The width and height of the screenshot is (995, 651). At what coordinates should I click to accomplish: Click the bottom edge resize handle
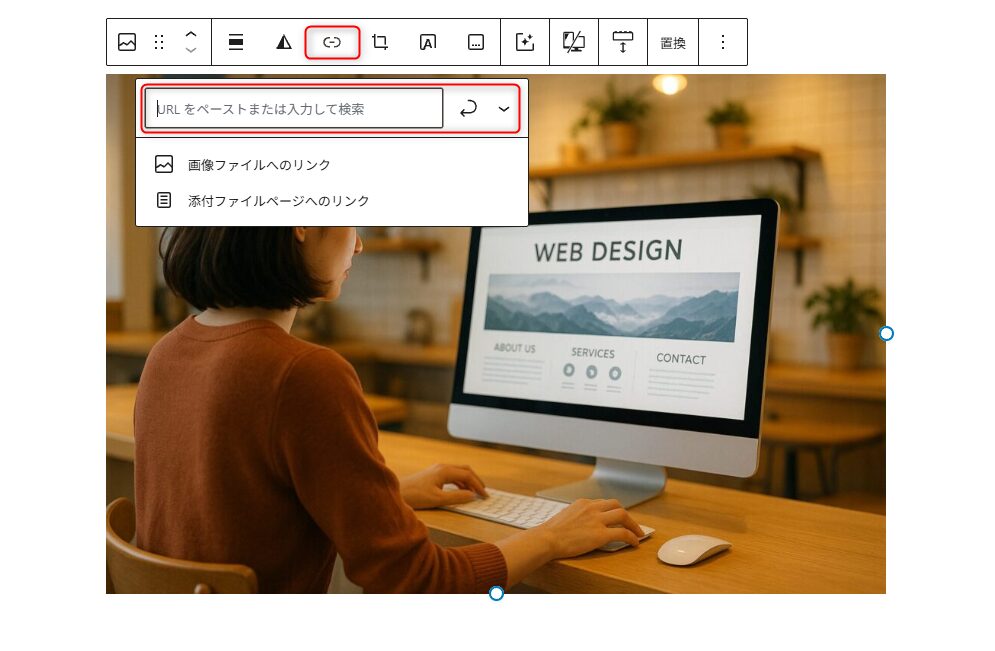pos(496,593)
